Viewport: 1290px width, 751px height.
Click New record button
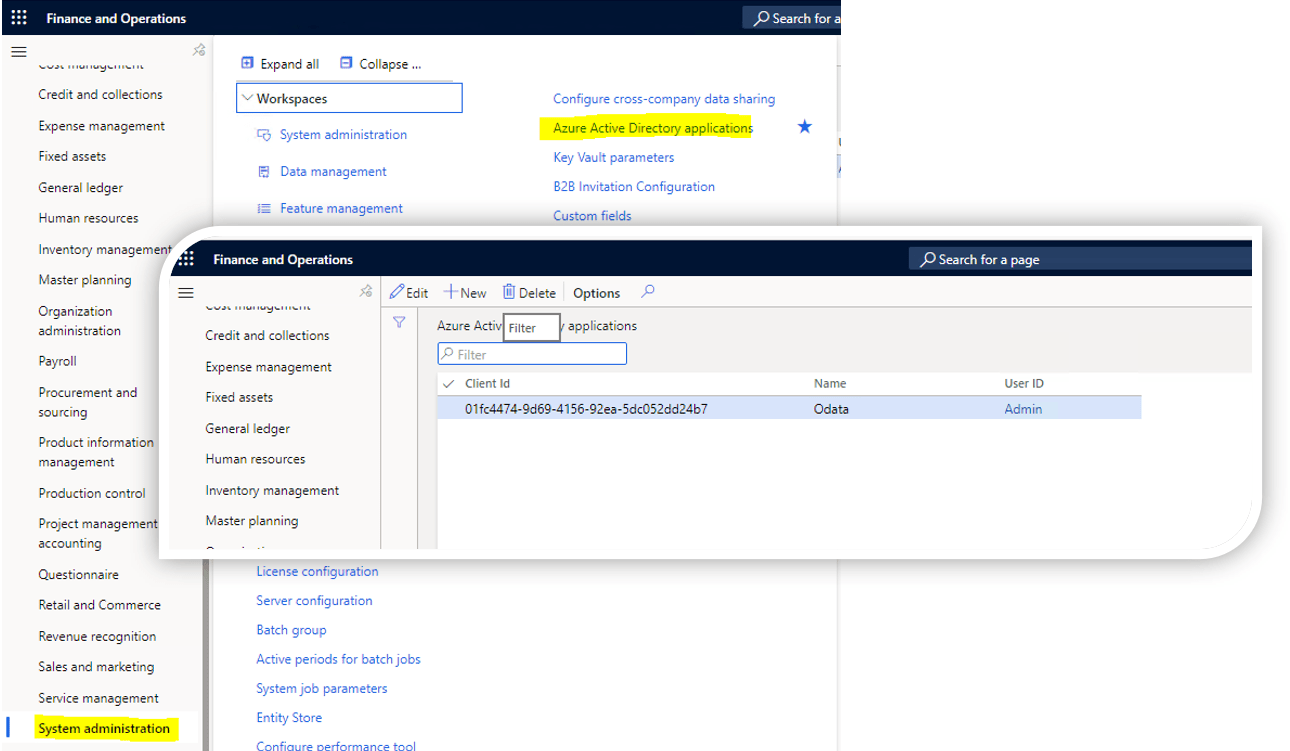point(465,293)
